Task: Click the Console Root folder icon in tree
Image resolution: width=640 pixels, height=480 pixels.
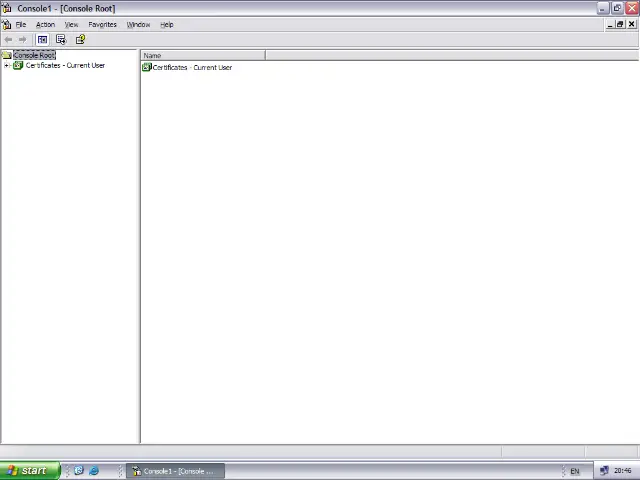Action: coord(7,55)
